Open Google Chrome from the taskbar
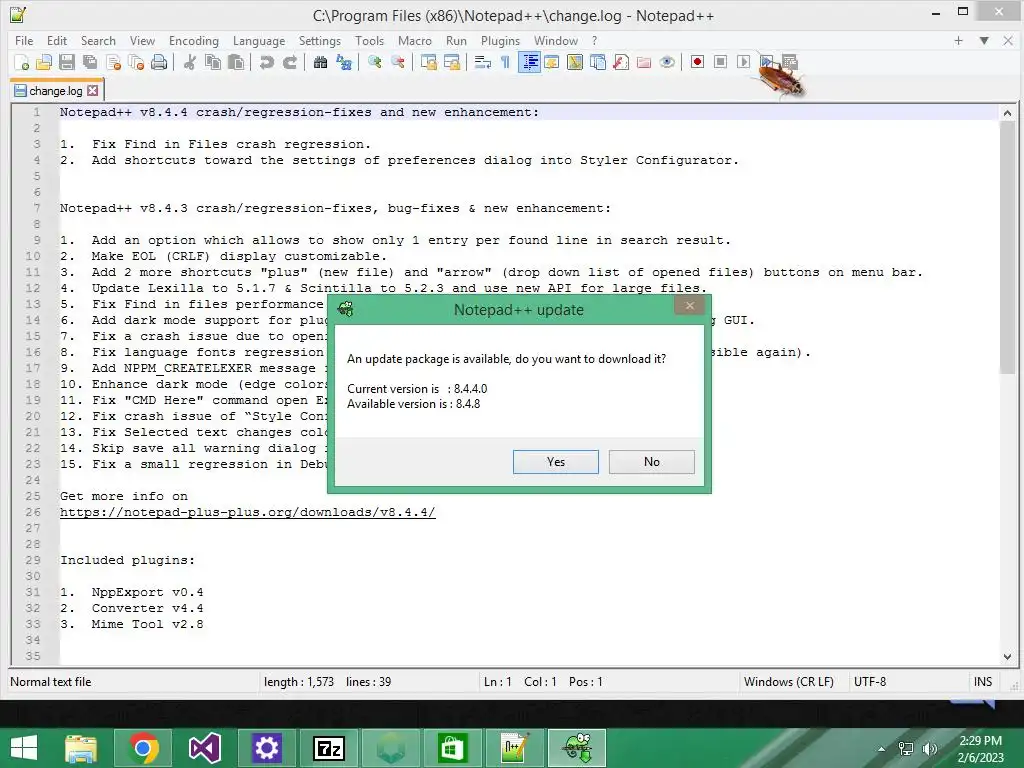 143,748
